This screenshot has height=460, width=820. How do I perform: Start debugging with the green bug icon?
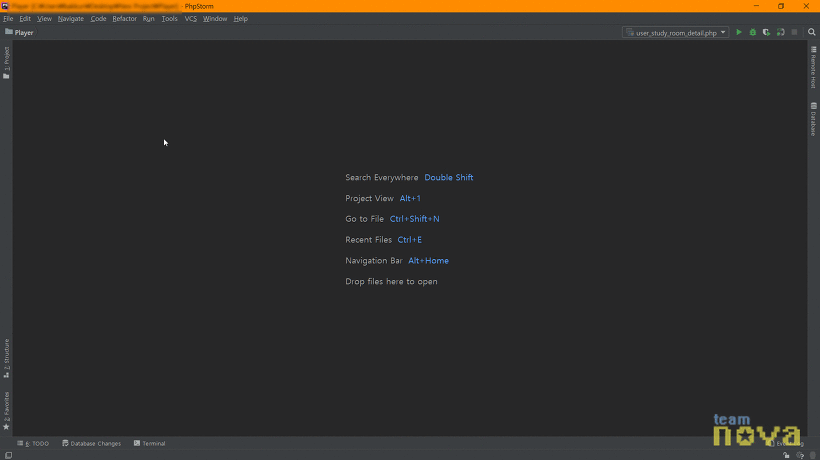(x=753, y=32)
